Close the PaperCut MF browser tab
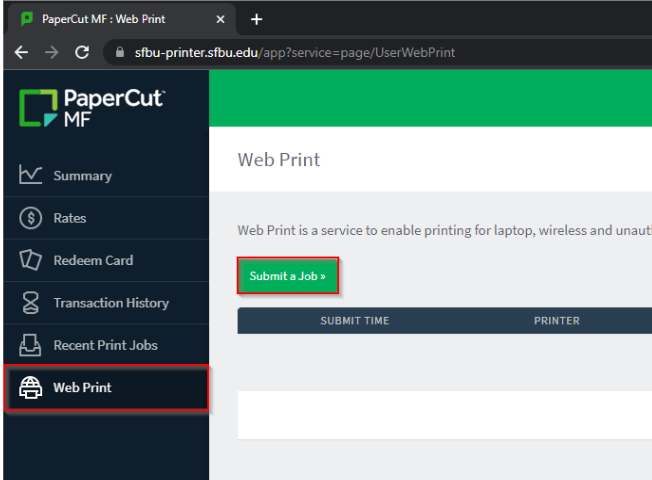 (x=220, y=19)
